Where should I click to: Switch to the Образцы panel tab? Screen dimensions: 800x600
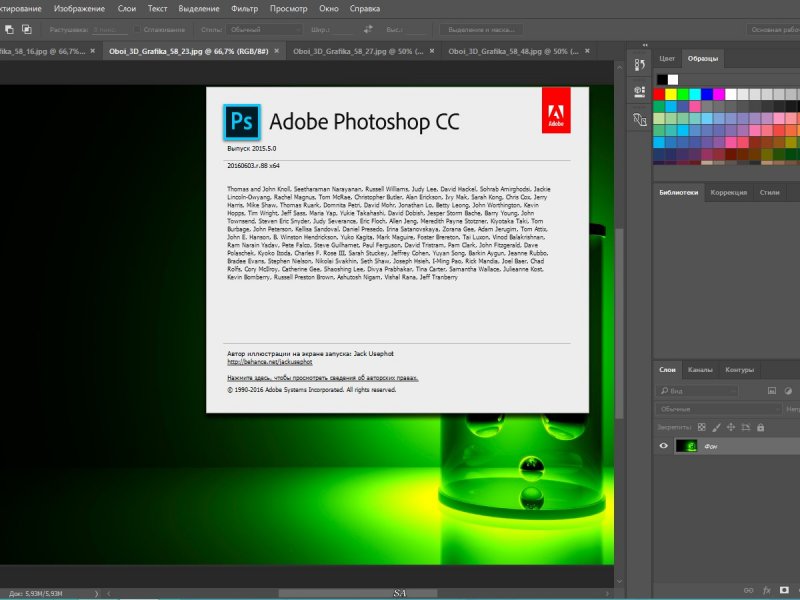pos(703,58)
